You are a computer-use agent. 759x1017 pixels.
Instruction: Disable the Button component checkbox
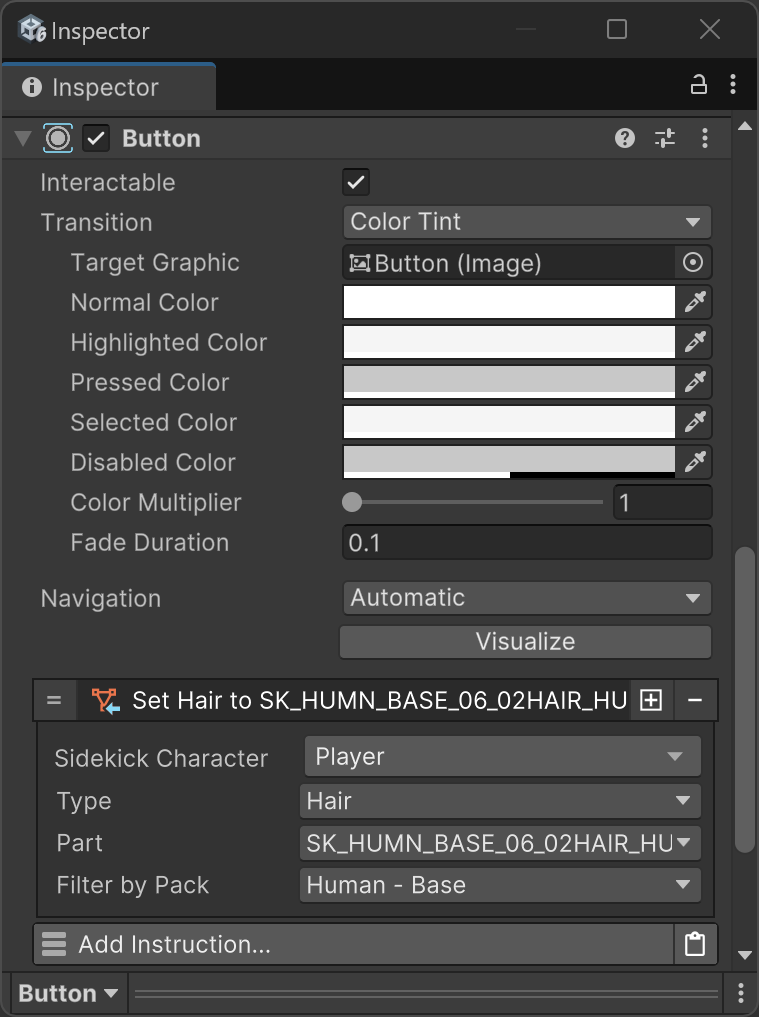click(96, 139)
